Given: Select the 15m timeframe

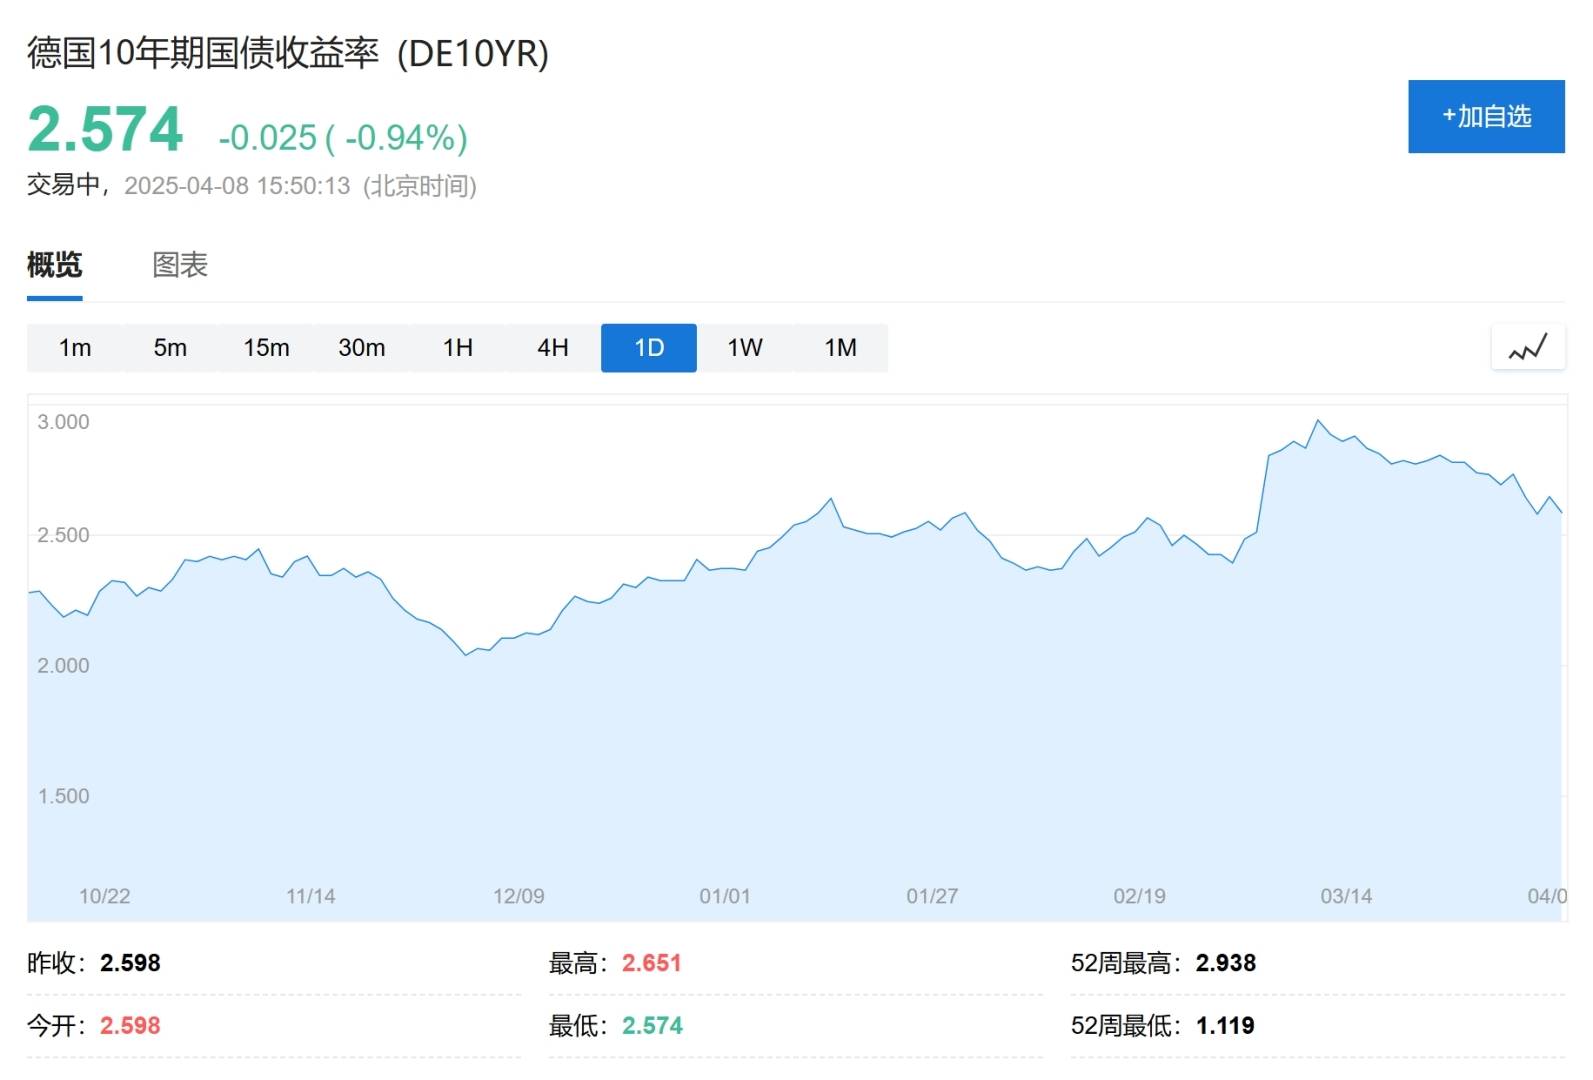Looking at the screenshot, I should 266,348.
